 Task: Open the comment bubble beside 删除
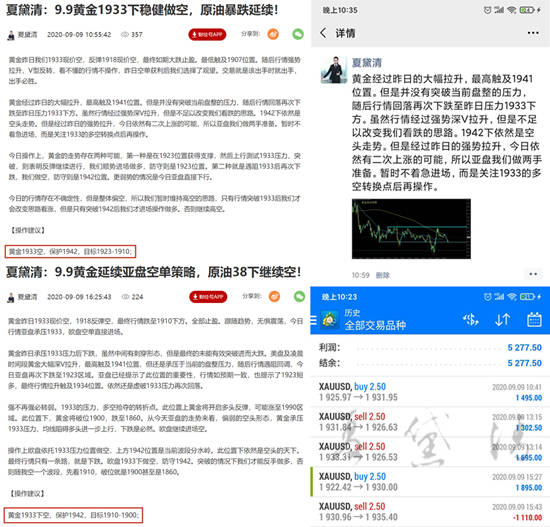tap(533, 274)
